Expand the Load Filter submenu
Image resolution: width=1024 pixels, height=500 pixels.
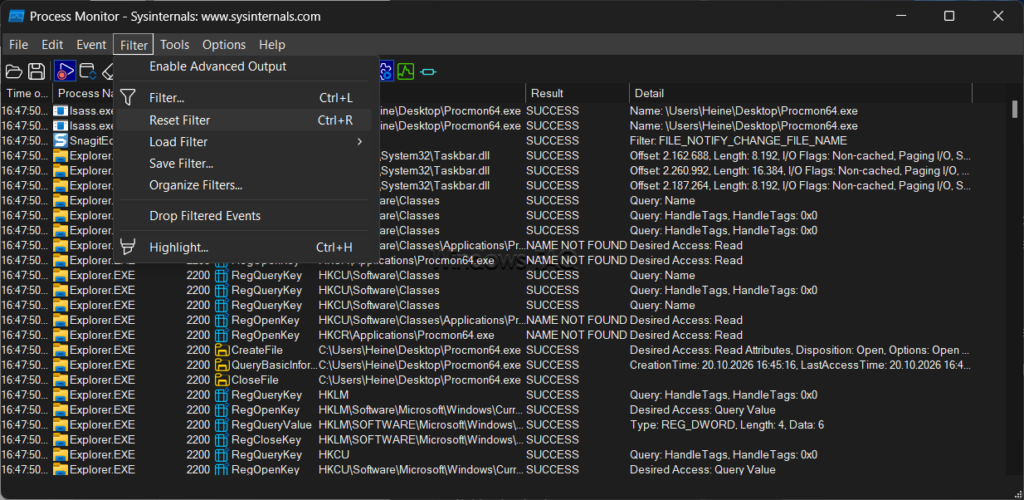click(x=244, y=142)
